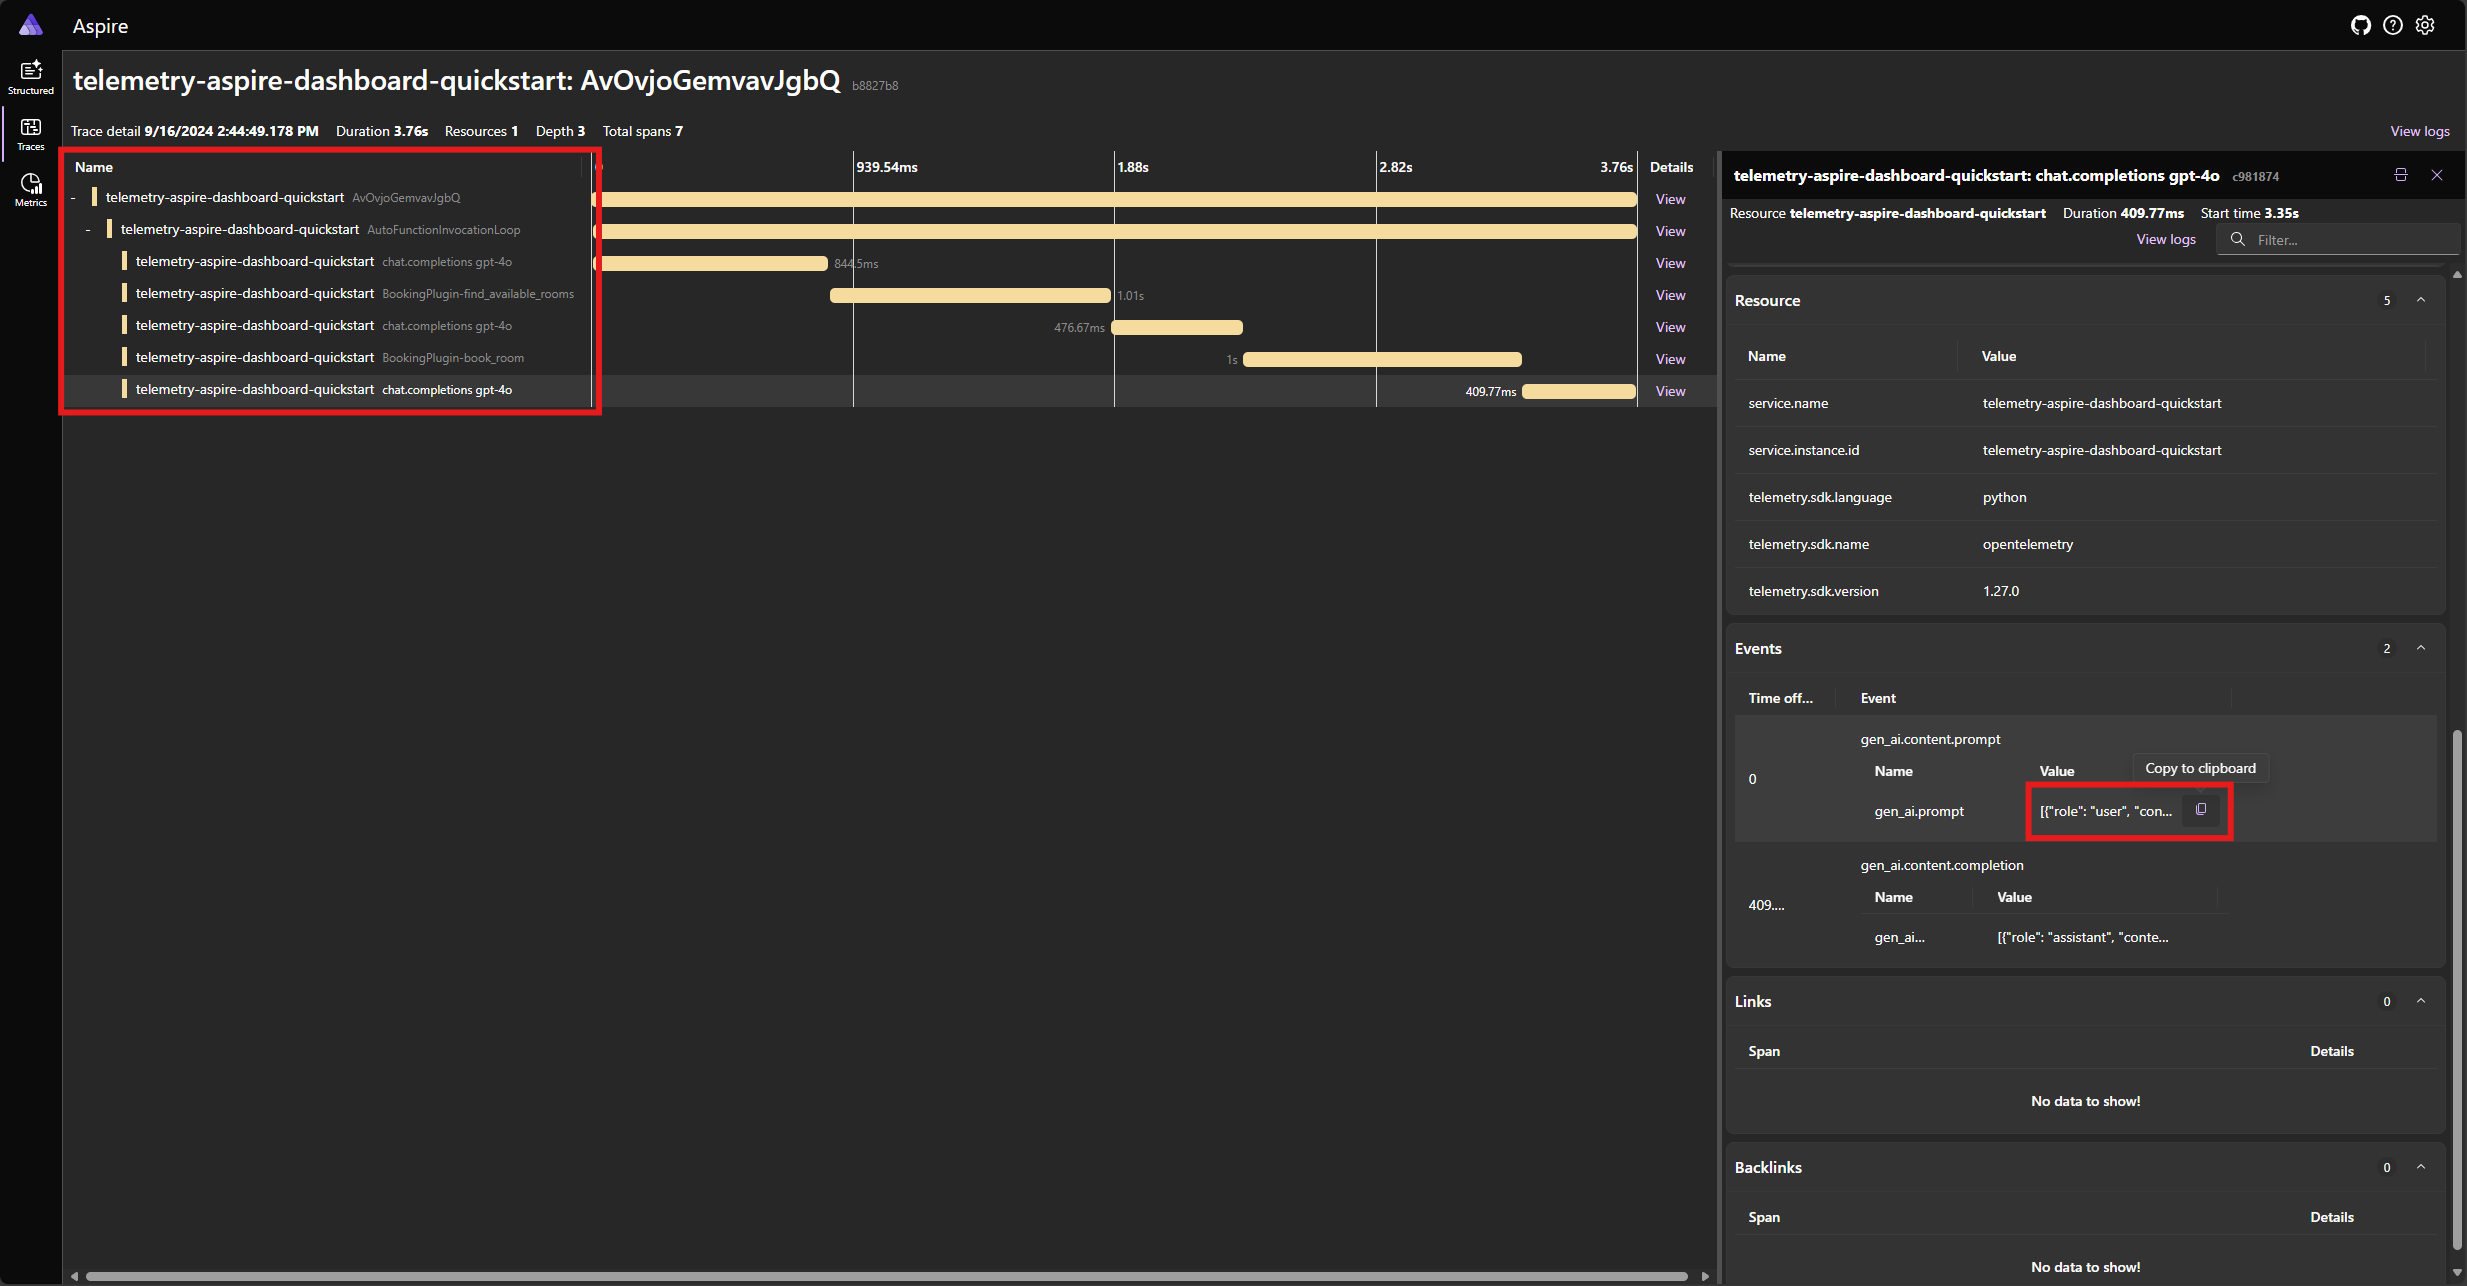View details of the 844.5ms chat.completions span
Image resolution: width=2467 pixels, height=1286 pixels.
(x=1670, y=263)
